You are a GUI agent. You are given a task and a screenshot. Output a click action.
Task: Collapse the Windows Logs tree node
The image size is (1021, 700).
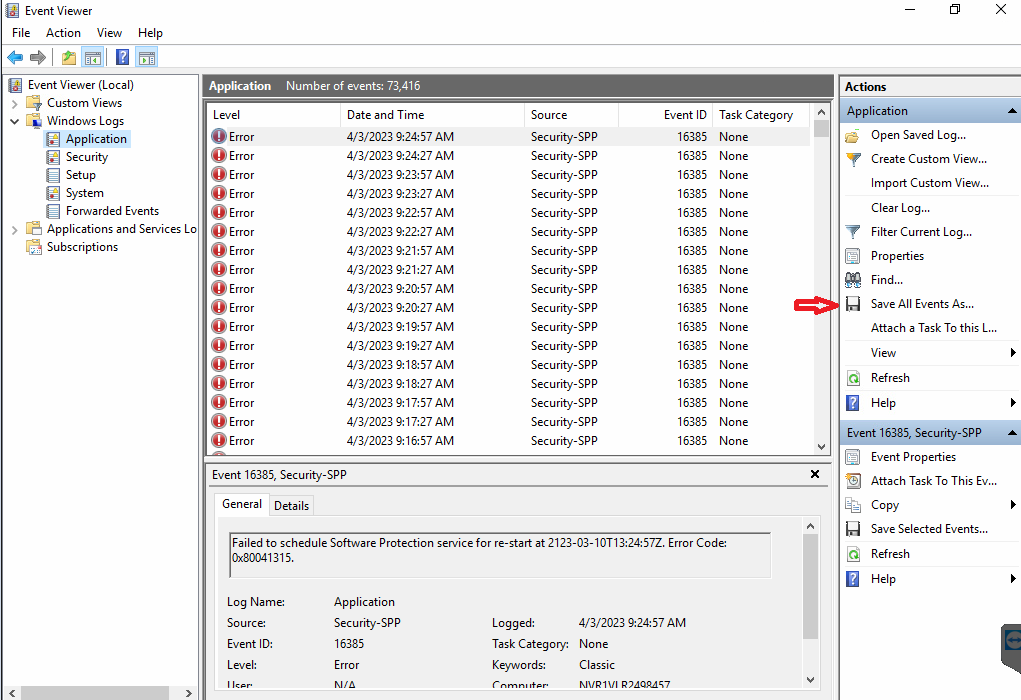[14, 121]
